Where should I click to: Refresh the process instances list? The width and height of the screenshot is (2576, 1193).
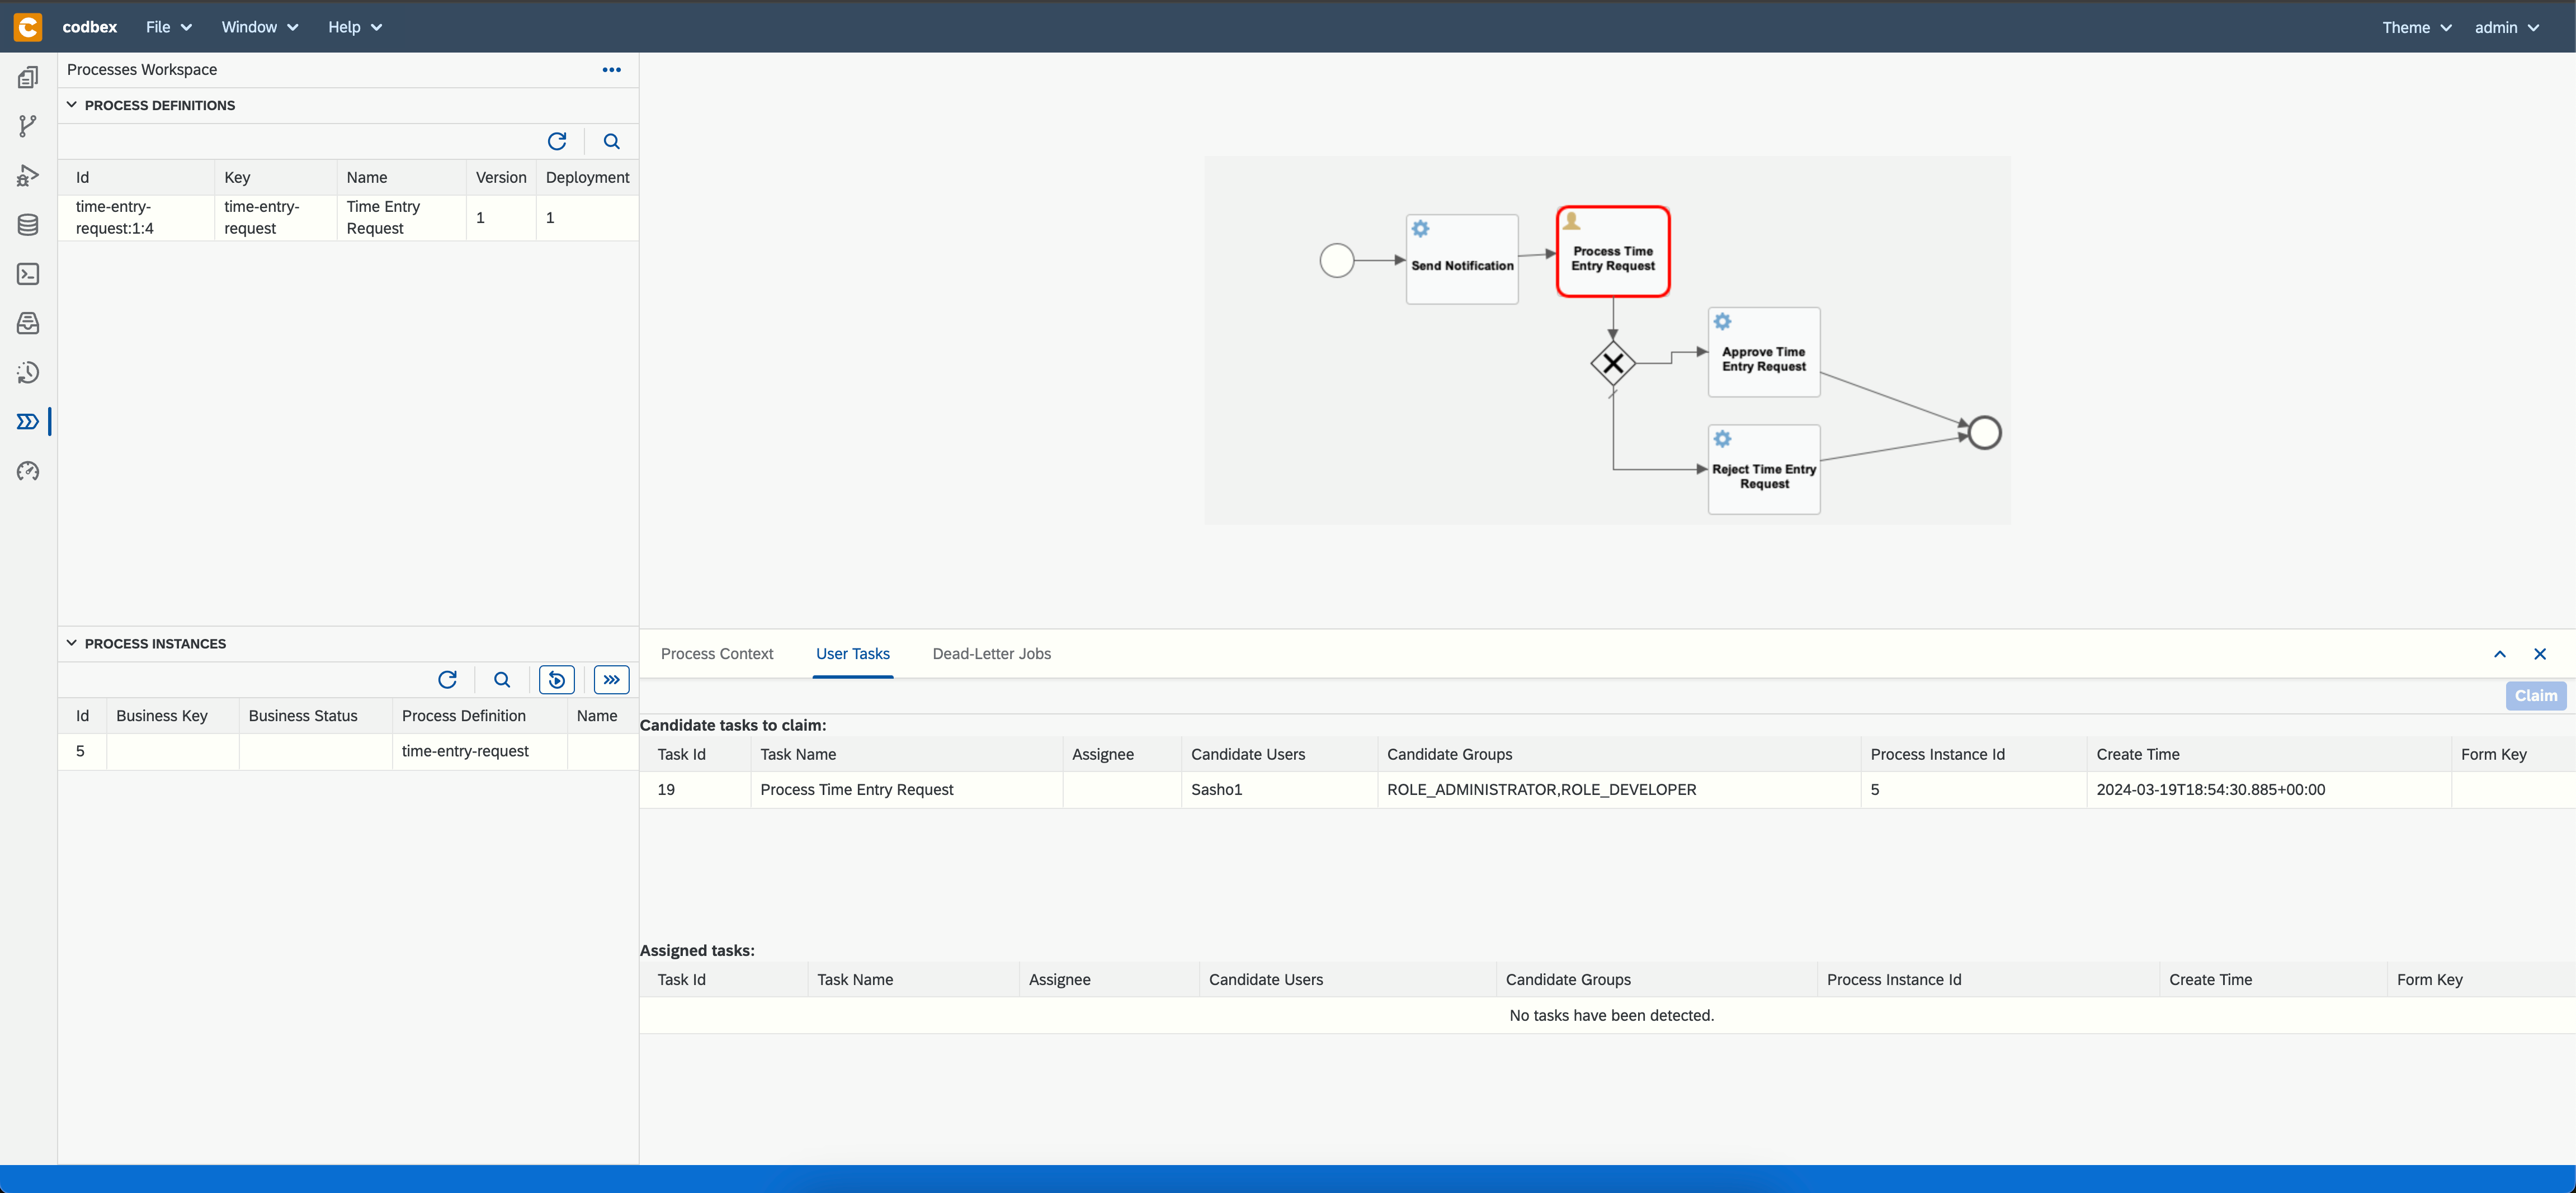[447, 680]
